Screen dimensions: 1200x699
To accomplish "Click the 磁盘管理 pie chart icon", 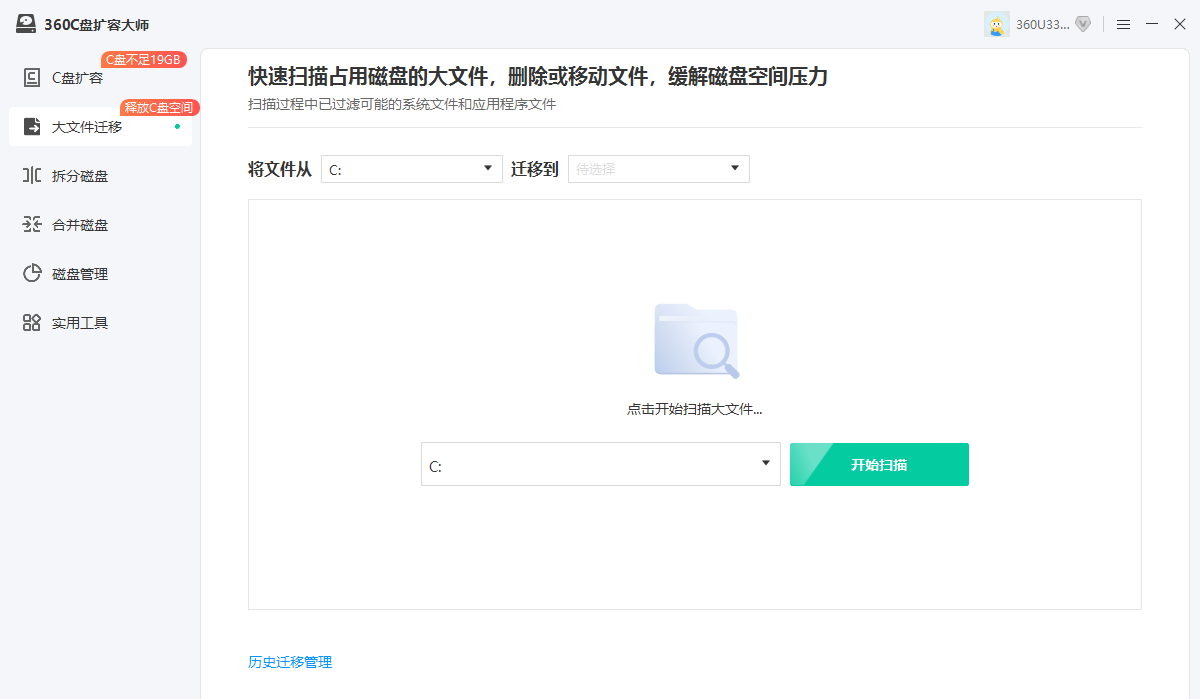I will [x=32, y=274].
